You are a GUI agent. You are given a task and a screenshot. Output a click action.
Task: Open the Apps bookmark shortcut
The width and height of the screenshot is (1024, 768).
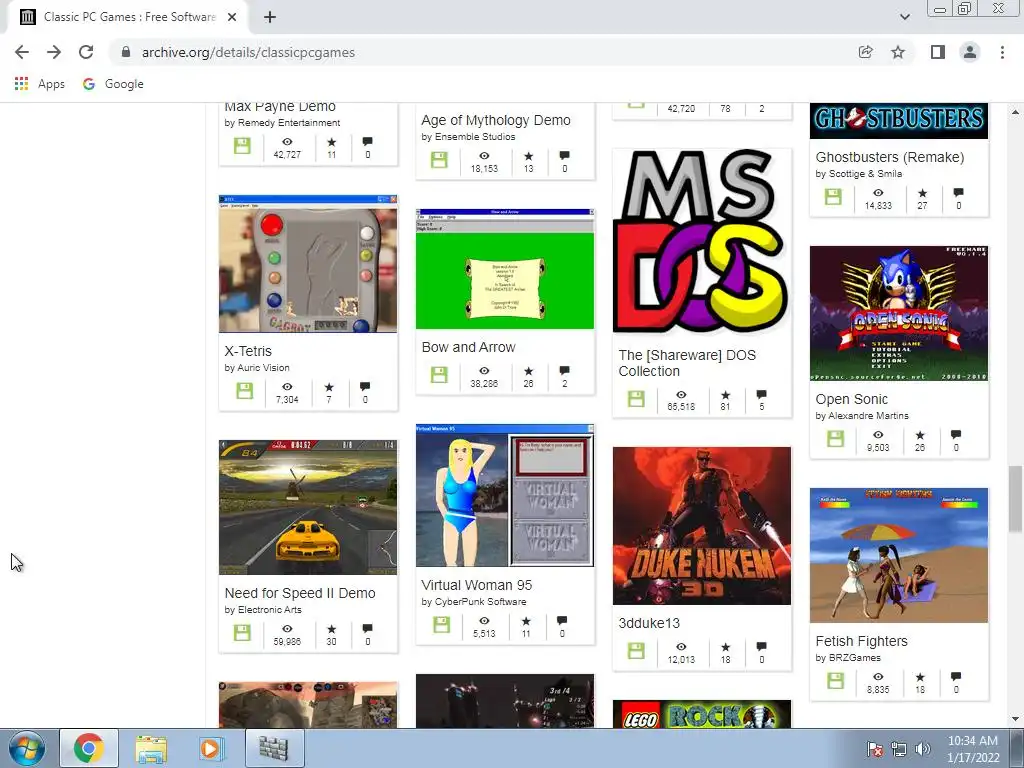tap(40, 84)
